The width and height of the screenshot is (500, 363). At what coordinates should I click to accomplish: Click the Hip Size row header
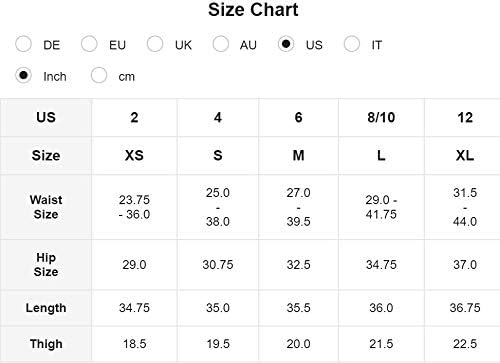click(x=46, y=265)
